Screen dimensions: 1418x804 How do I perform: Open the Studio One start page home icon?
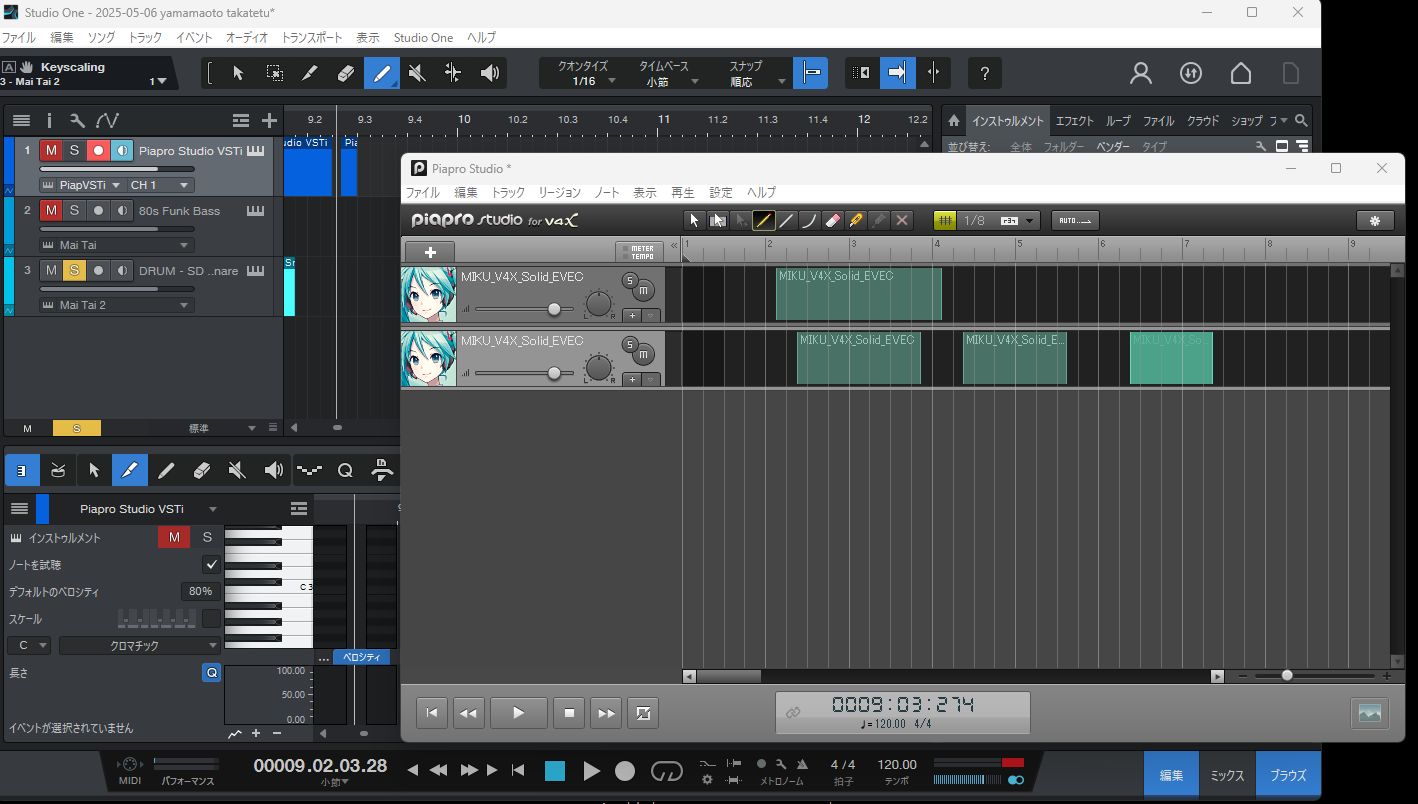pos(1241,73)
